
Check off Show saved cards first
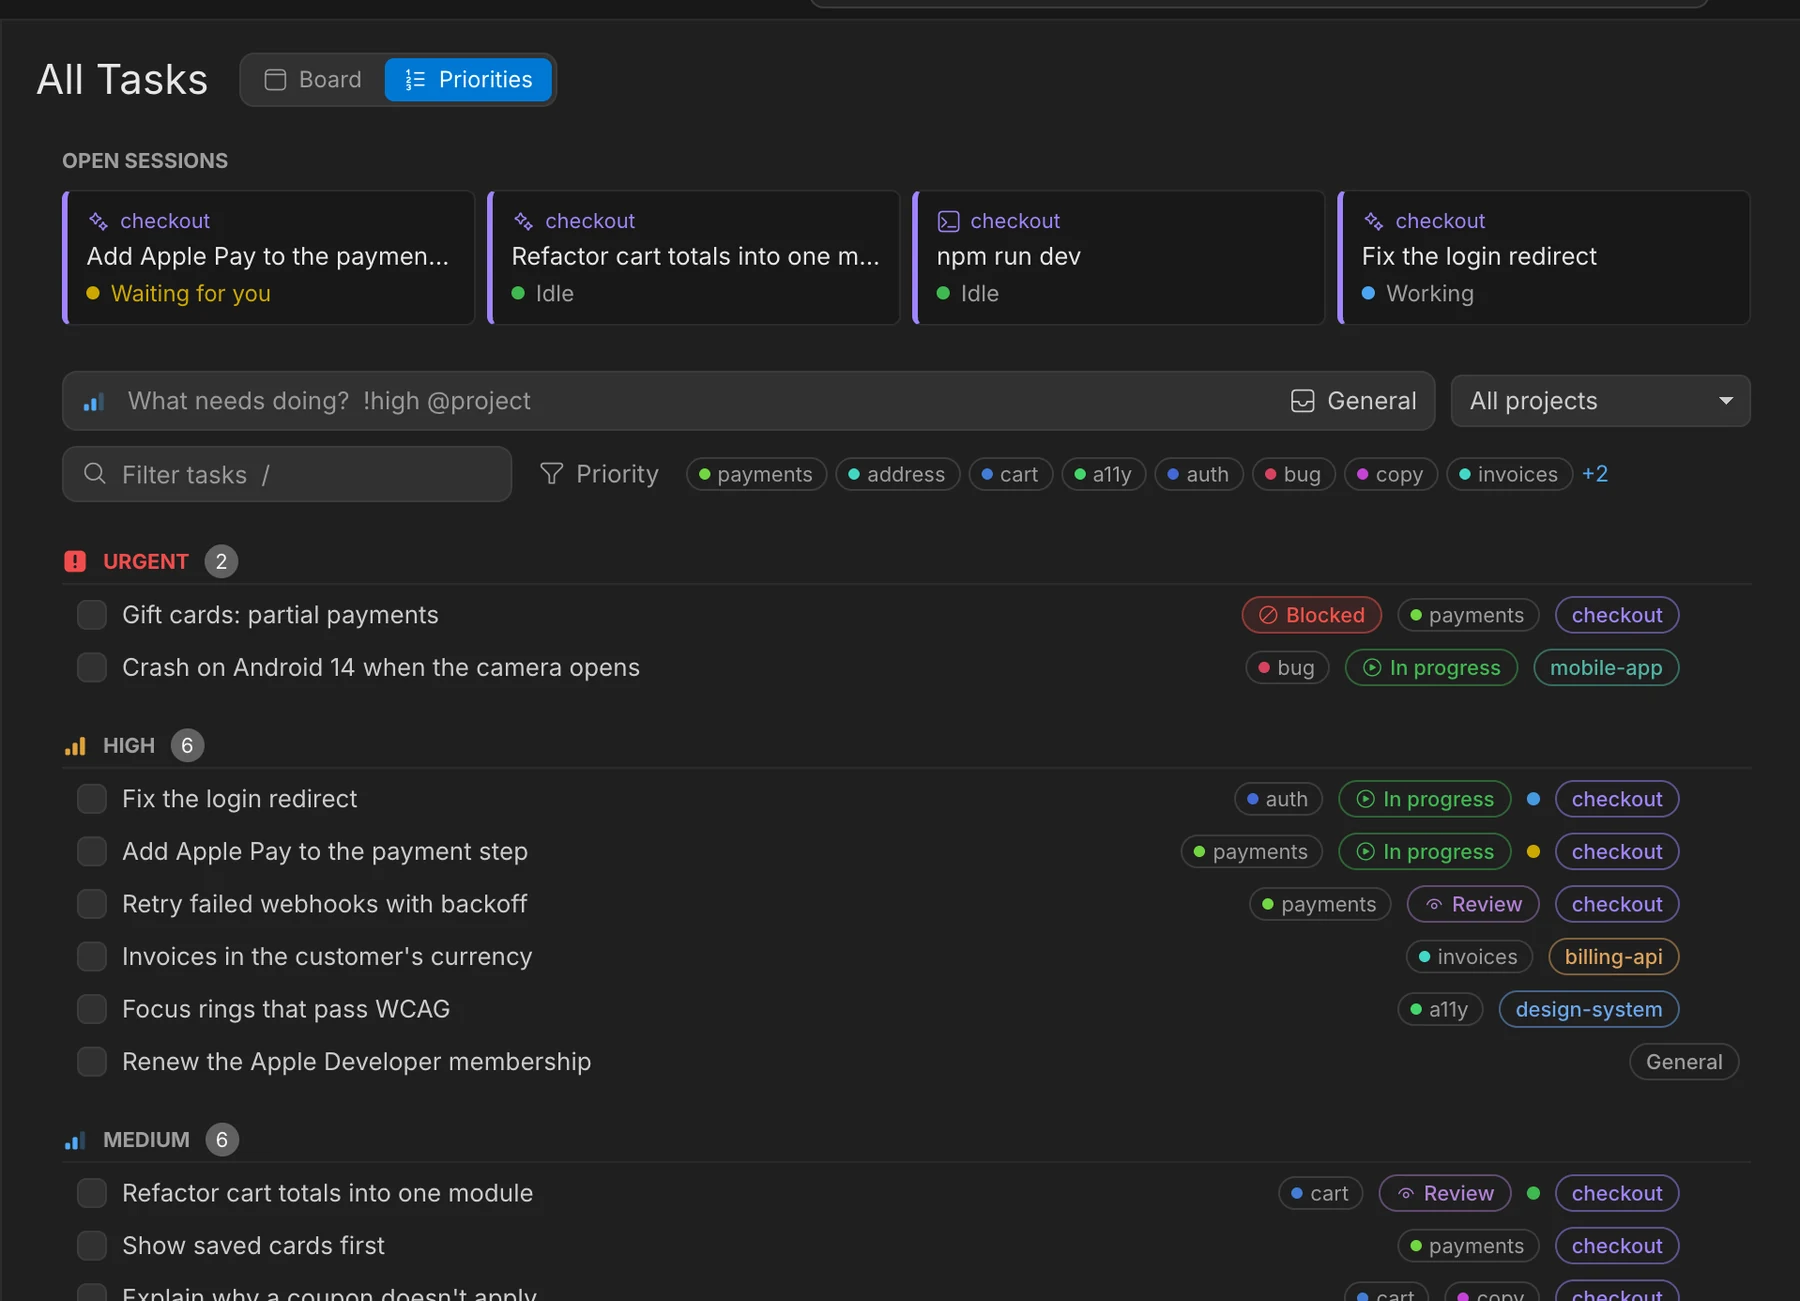click(92, 1246)
